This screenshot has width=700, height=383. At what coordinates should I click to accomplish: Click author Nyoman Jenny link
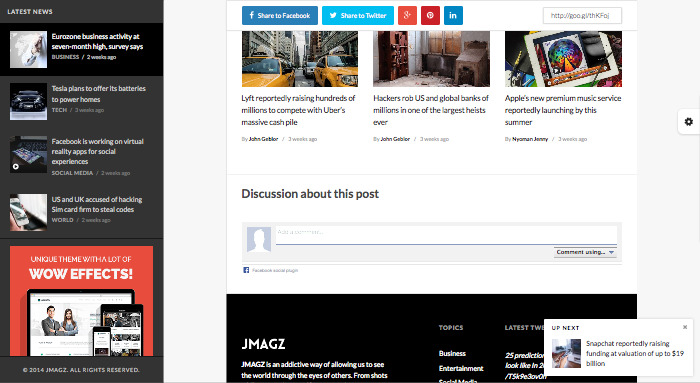(530, 139)
